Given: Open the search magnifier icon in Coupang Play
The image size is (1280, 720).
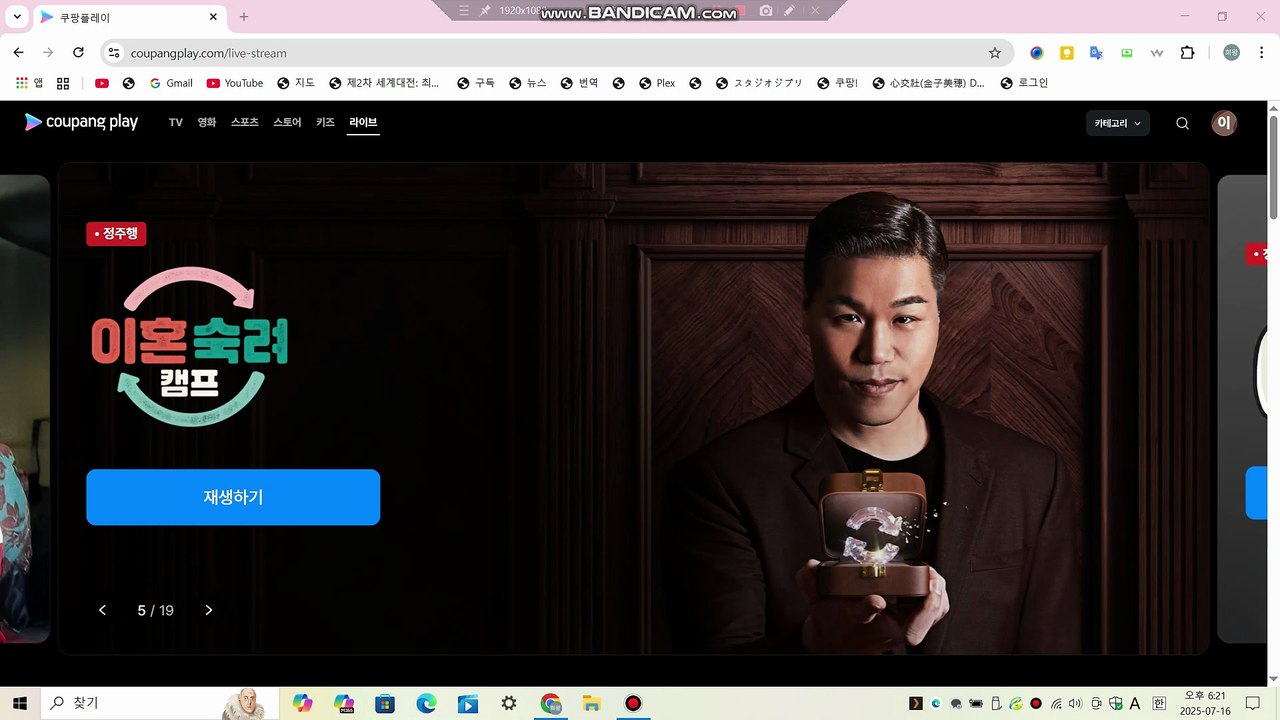Looking at the screenshot, I should (x=1182, y=123).
